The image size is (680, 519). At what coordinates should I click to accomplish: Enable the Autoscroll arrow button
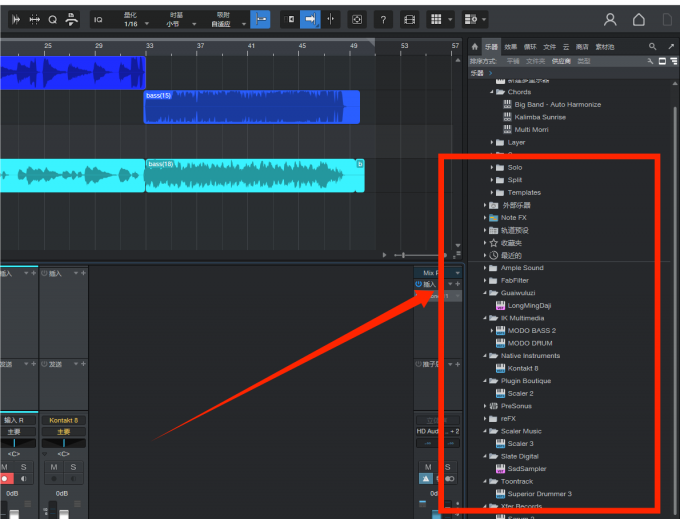point(310,19)
